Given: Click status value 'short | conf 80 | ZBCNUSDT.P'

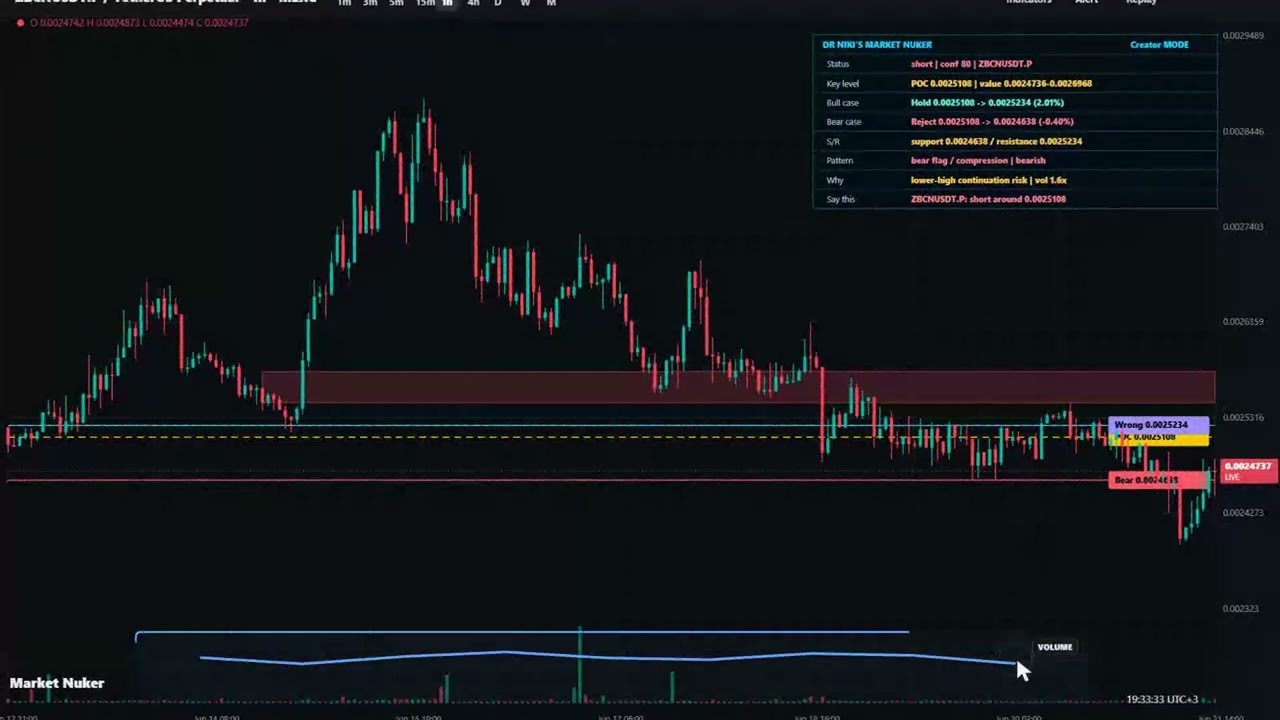Looking at the screenshot, I should pyautogui.click(x=971, y=64).
